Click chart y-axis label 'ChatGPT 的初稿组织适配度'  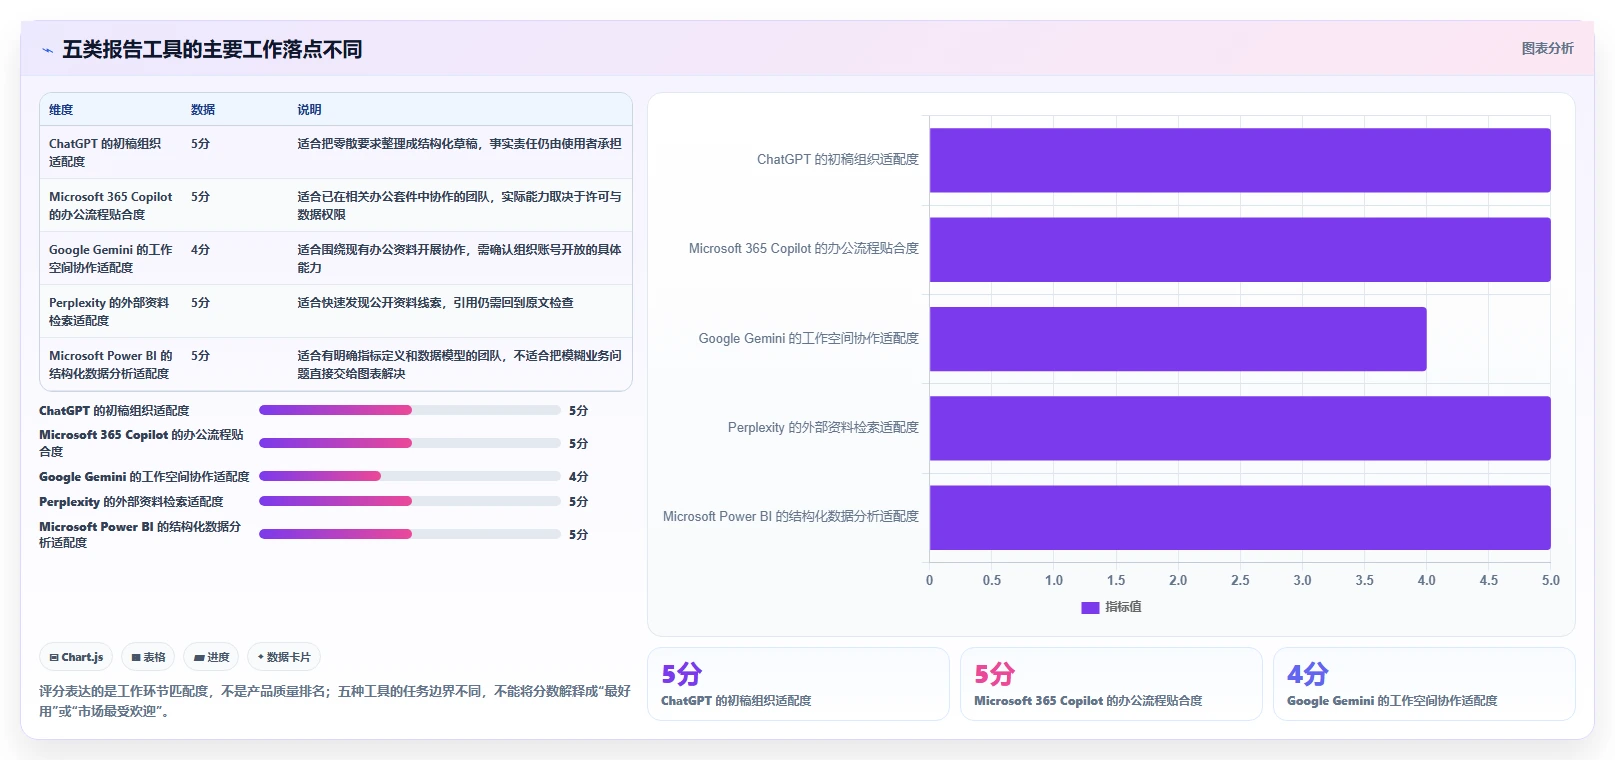(837, 159)
